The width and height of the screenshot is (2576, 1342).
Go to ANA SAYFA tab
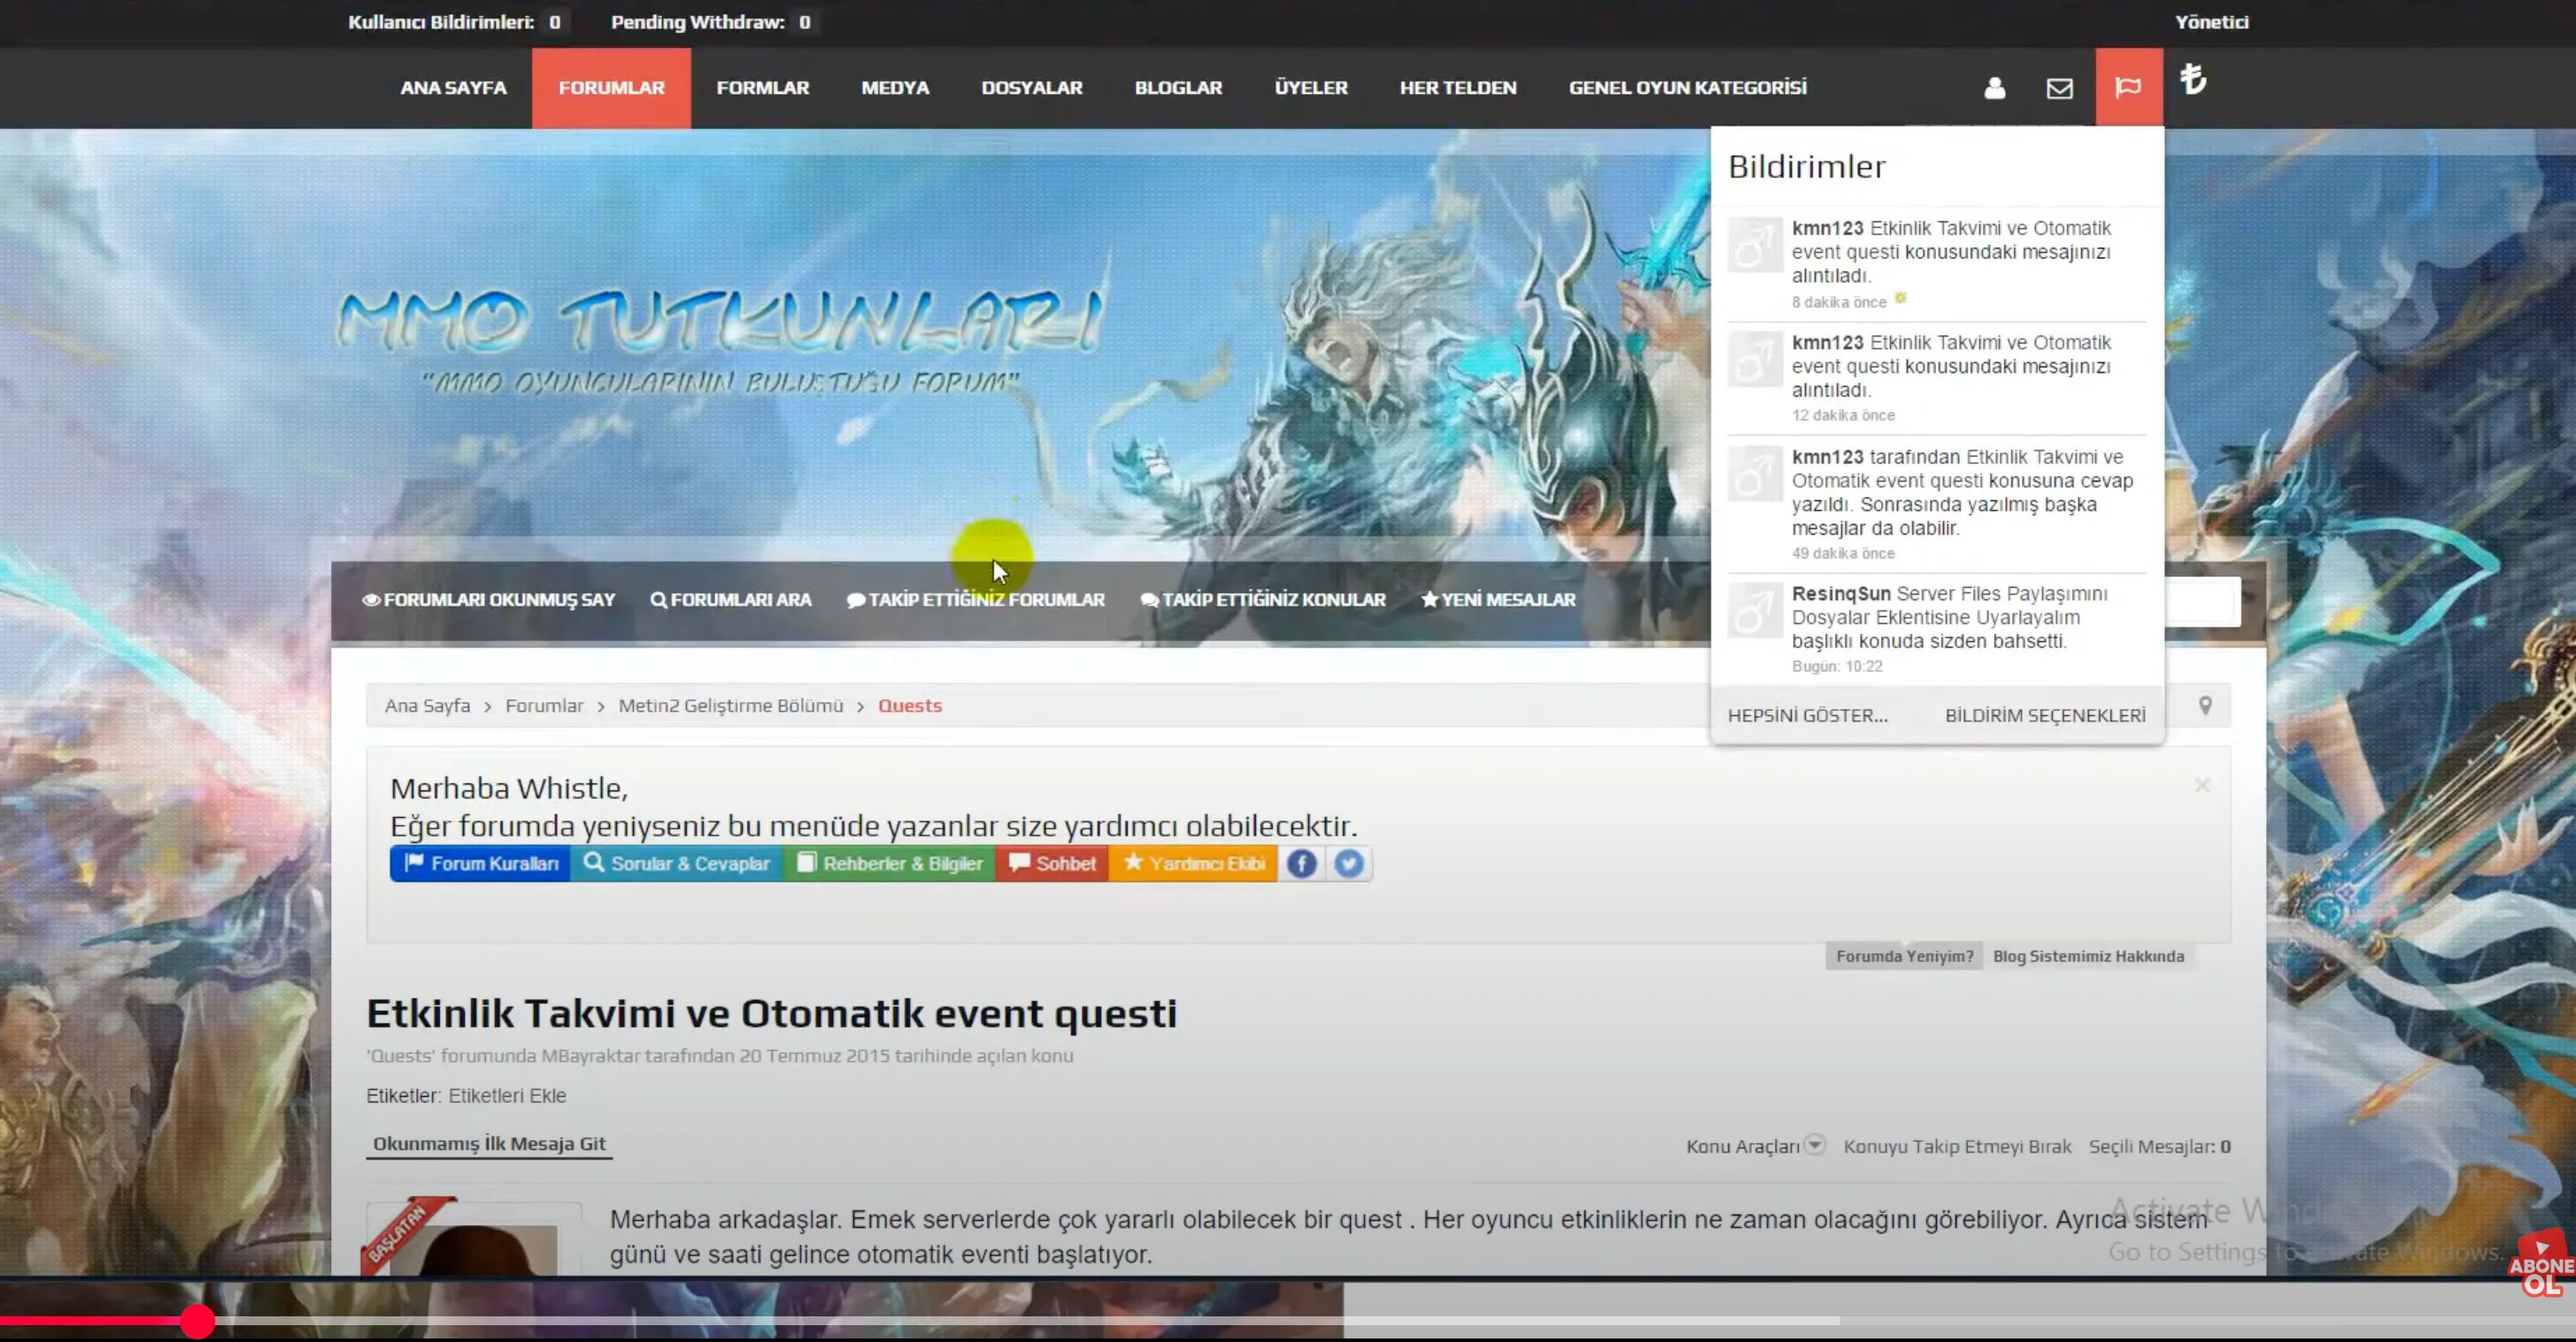[453, 88]
